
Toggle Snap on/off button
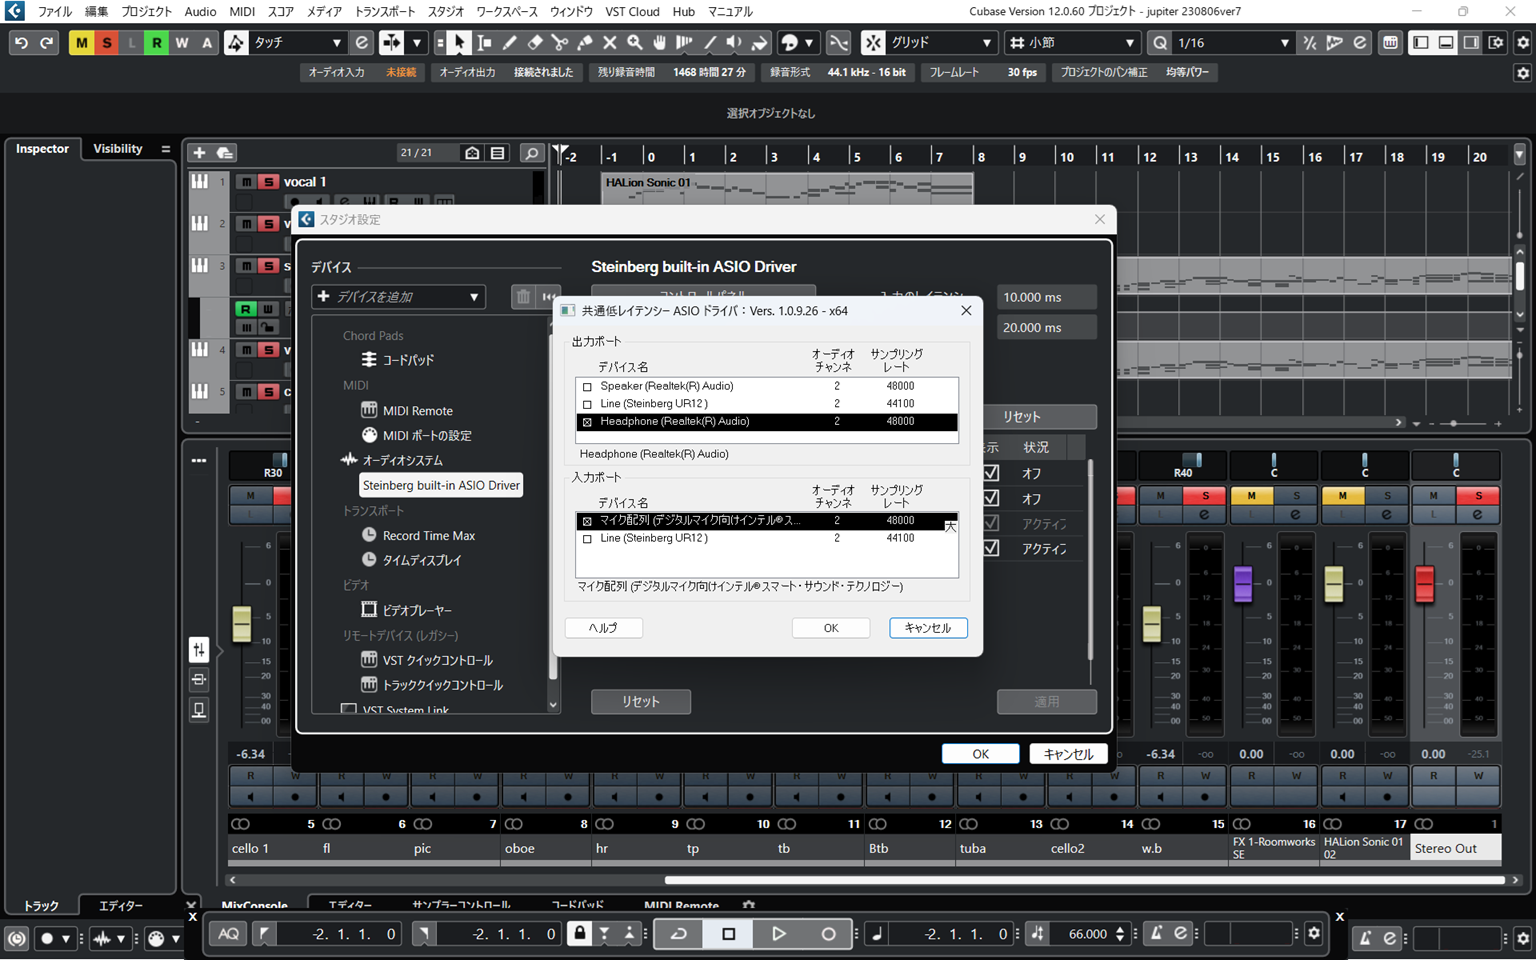[x=873, y=43]
